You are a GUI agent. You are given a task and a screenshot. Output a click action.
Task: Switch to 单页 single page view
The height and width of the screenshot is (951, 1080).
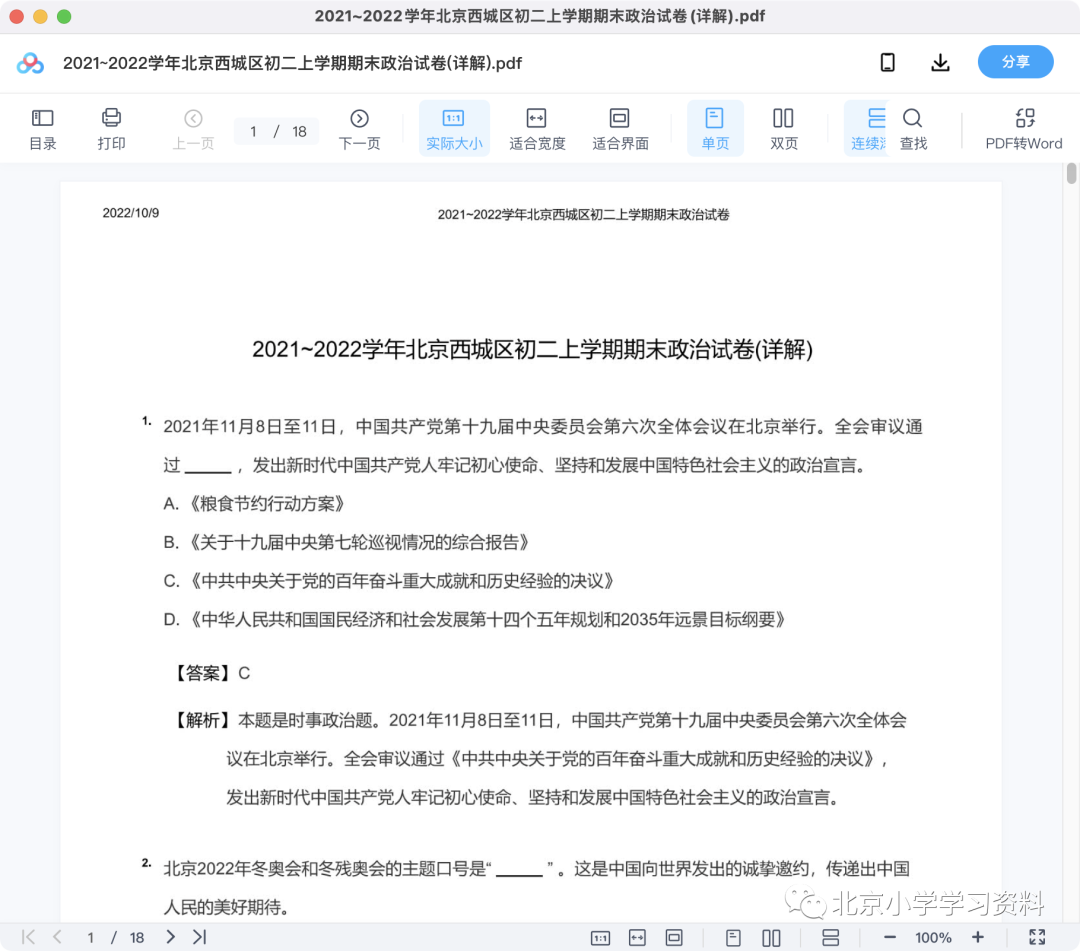point(715,129)
